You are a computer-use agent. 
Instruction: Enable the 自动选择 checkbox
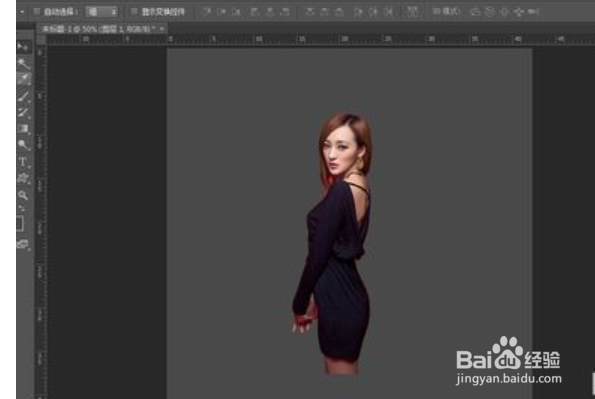pos(36,12)
